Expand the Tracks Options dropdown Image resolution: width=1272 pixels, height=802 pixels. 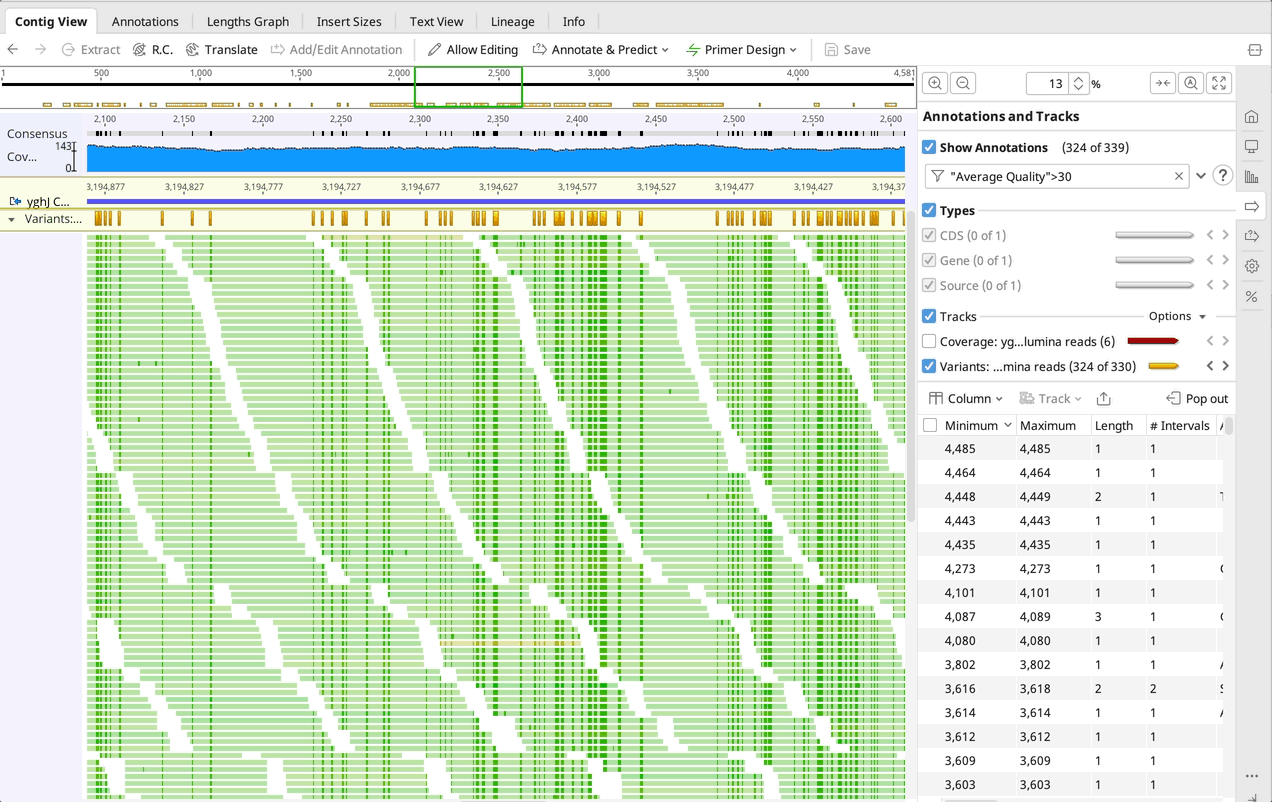coord(1177,317)
